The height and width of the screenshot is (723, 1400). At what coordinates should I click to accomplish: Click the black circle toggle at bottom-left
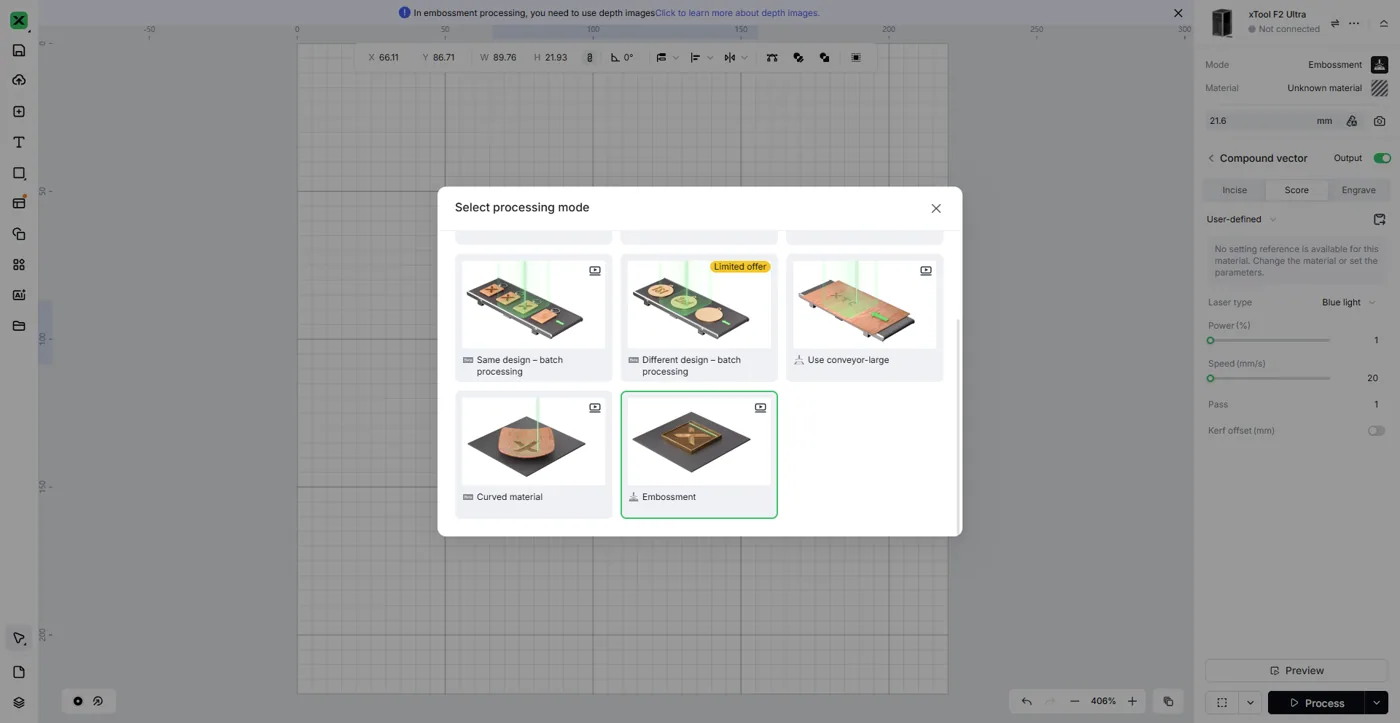pos(78,701)
